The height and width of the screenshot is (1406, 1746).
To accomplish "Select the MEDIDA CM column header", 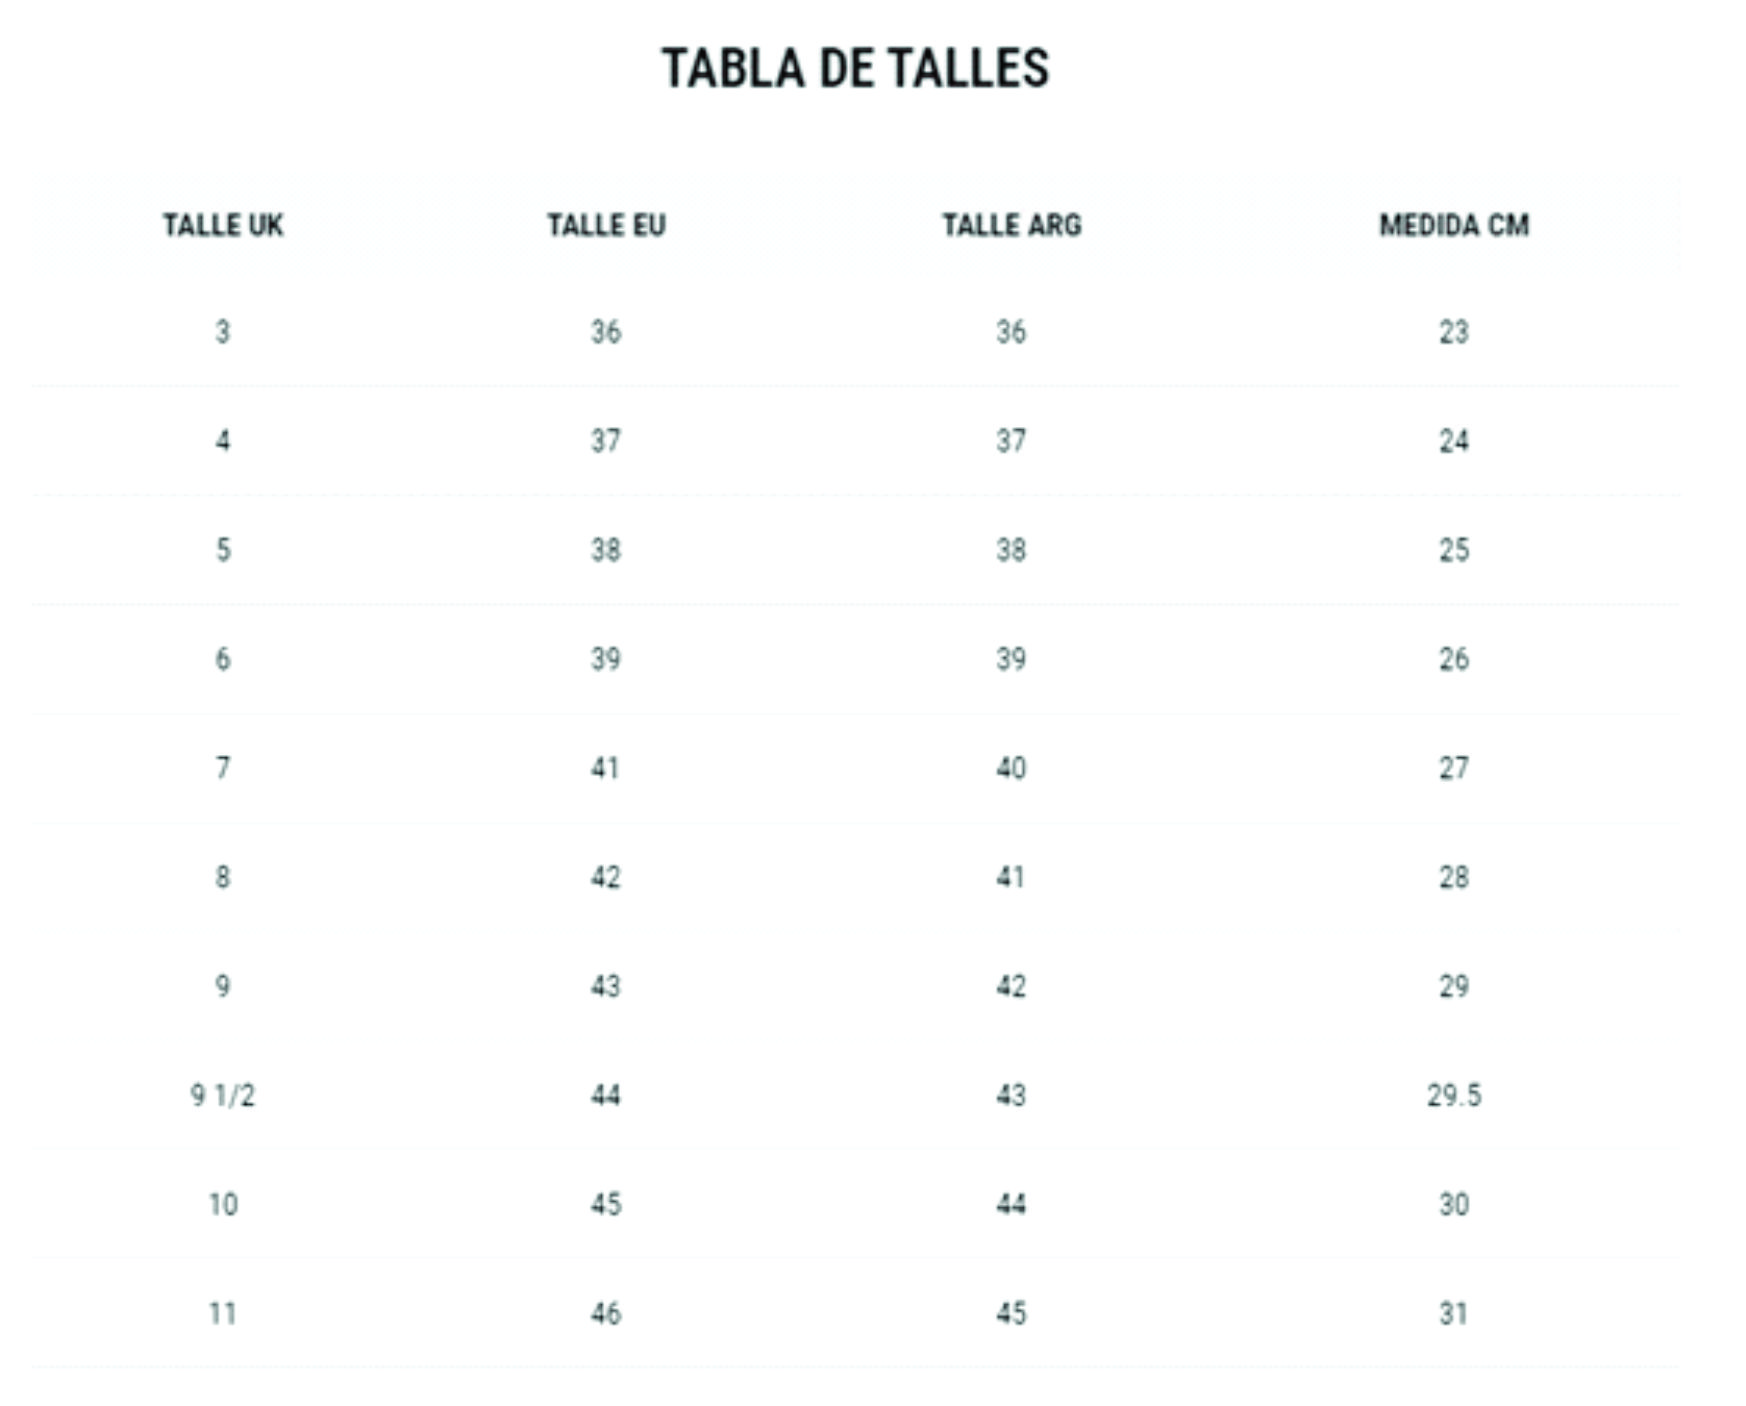I will point(1454,225).
